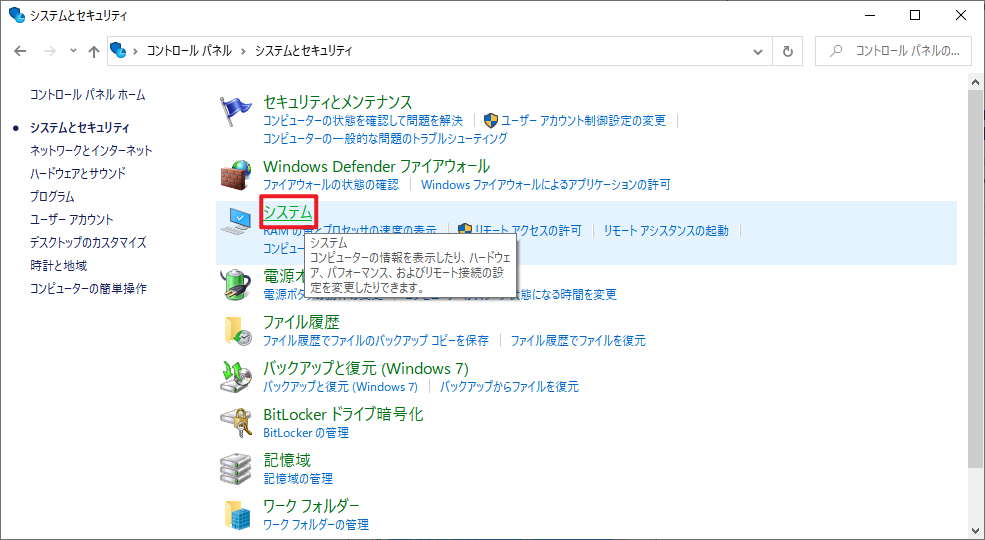The height and width of the screenshot is (540, 985).
Task: Click ユーザー アカウント制御設定の変更 link
Action: click(584, 121)
